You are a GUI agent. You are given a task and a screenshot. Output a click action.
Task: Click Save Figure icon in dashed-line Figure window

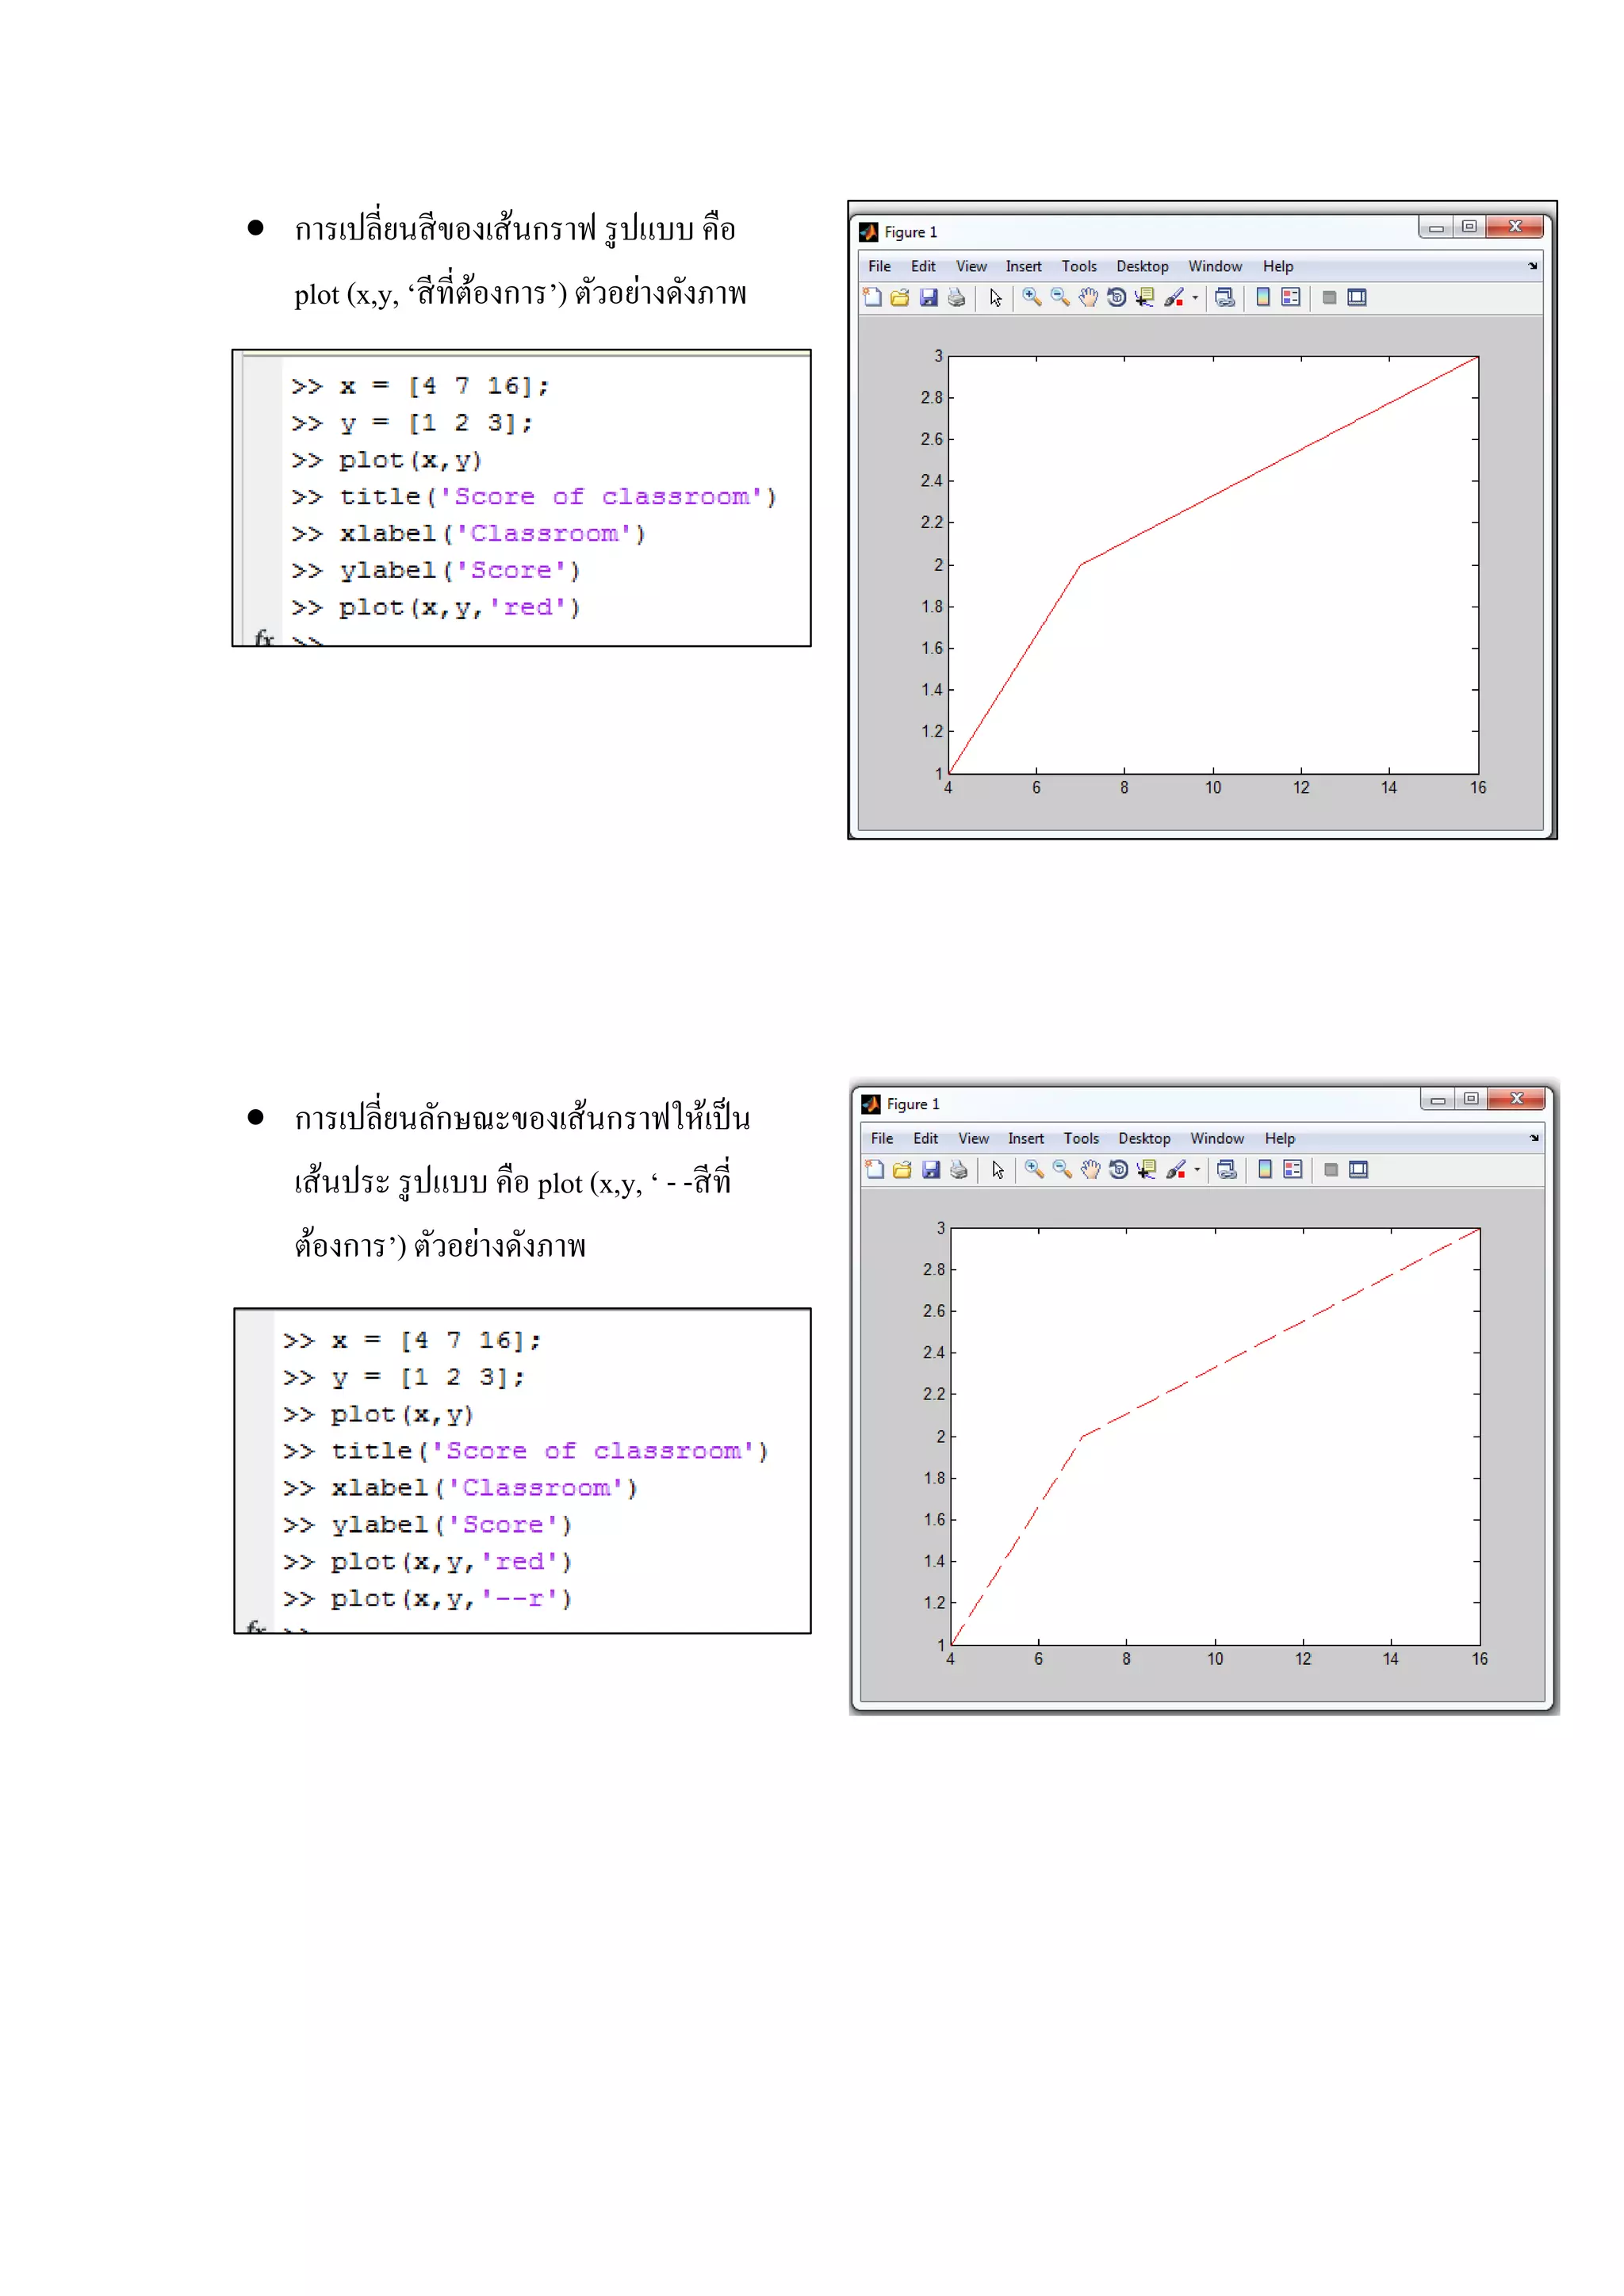coord(931,1169)
